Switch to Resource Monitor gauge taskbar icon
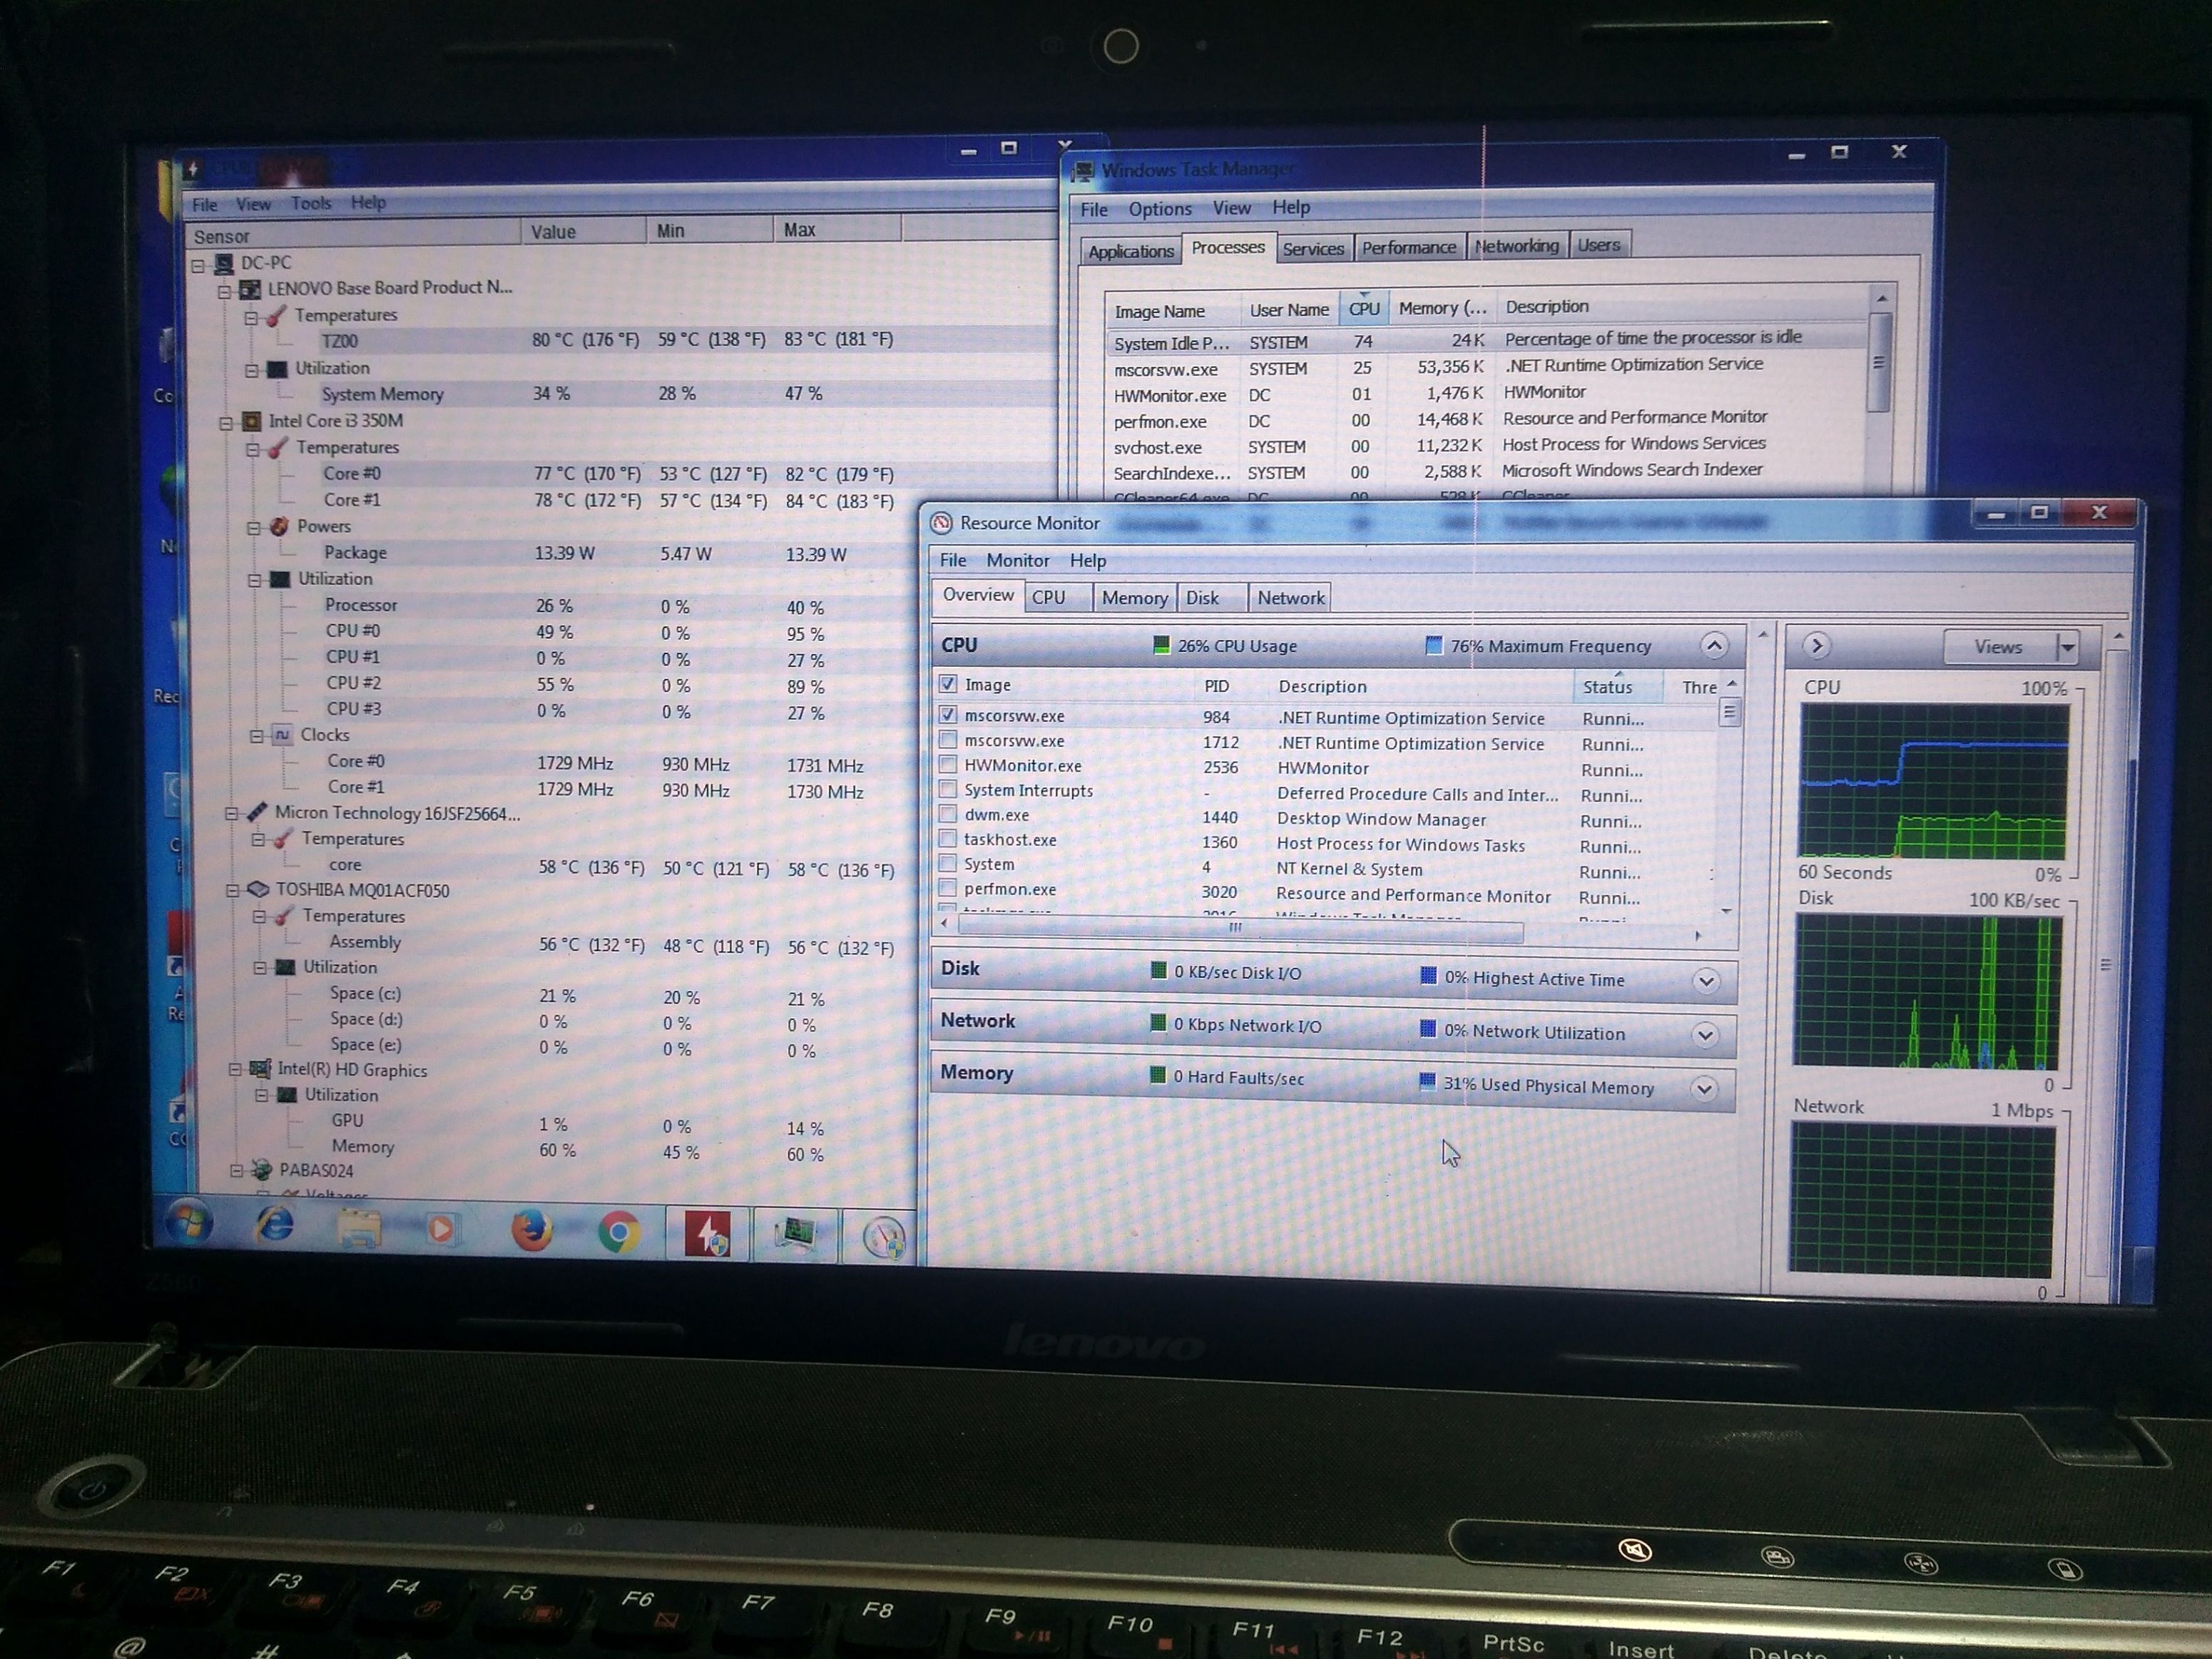 884,1238
